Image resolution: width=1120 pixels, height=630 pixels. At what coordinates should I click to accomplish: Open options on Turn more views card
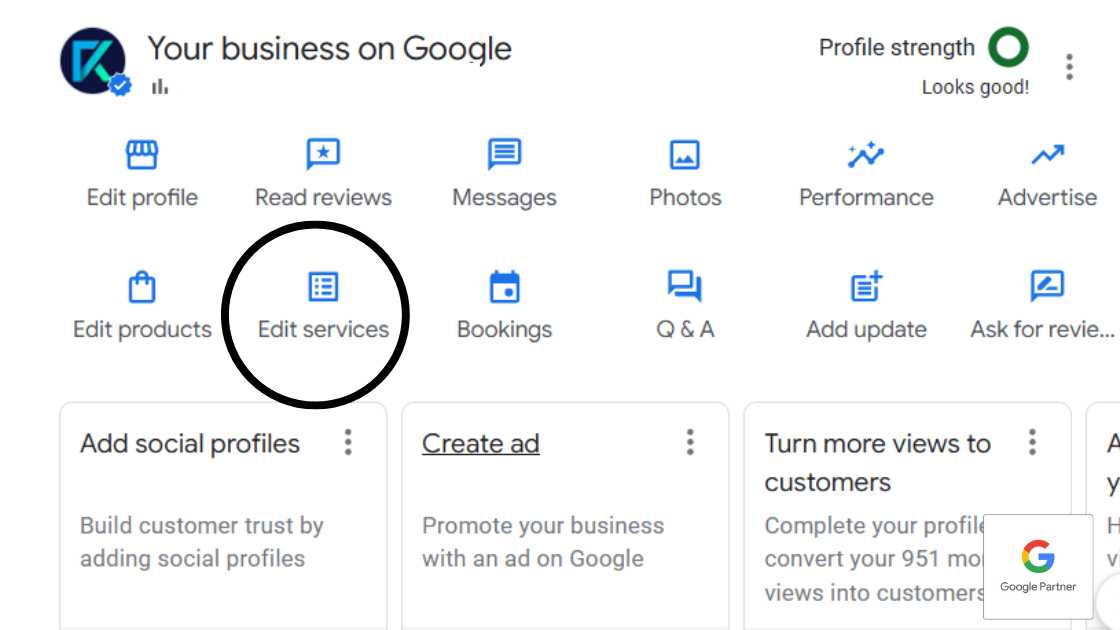pyautogui.click(x=1032, y=442)
